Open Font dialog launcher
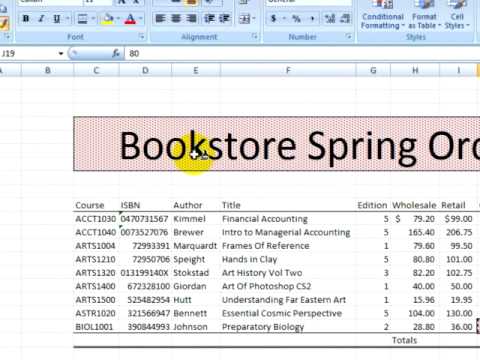 coord(142,37)
